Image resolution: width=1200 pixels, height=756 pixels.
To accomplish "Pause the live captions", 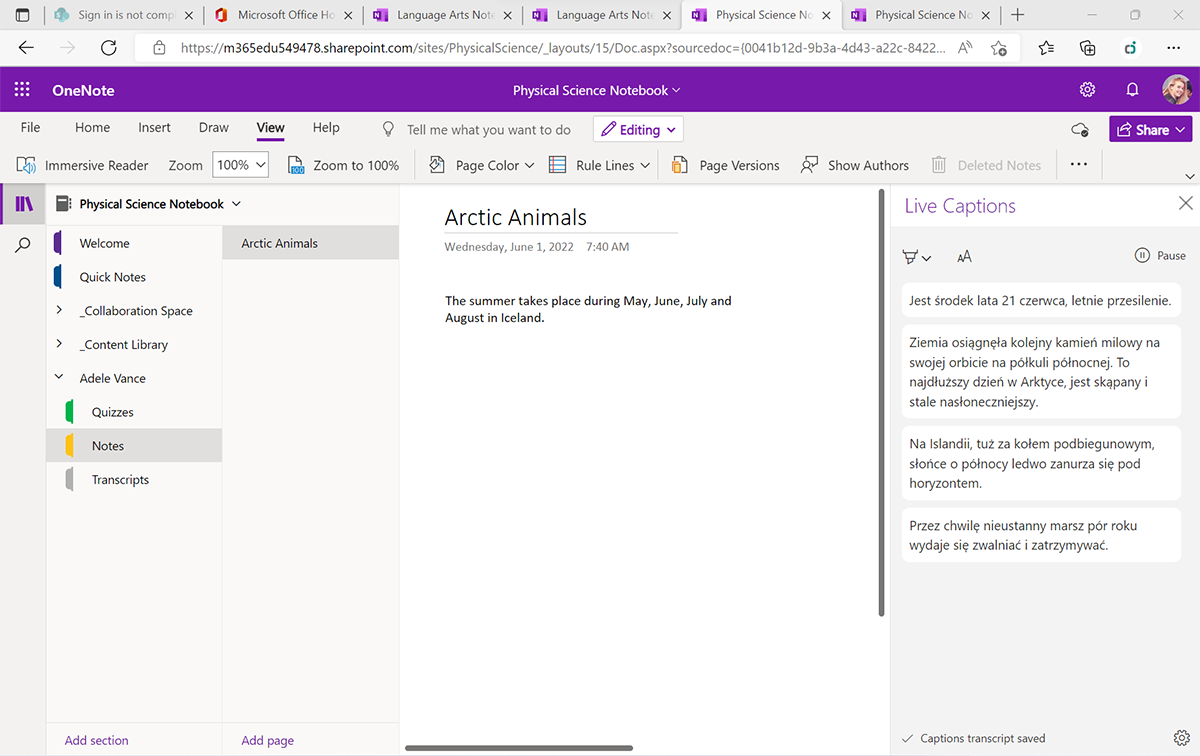I will click(x=1160, y=256).
